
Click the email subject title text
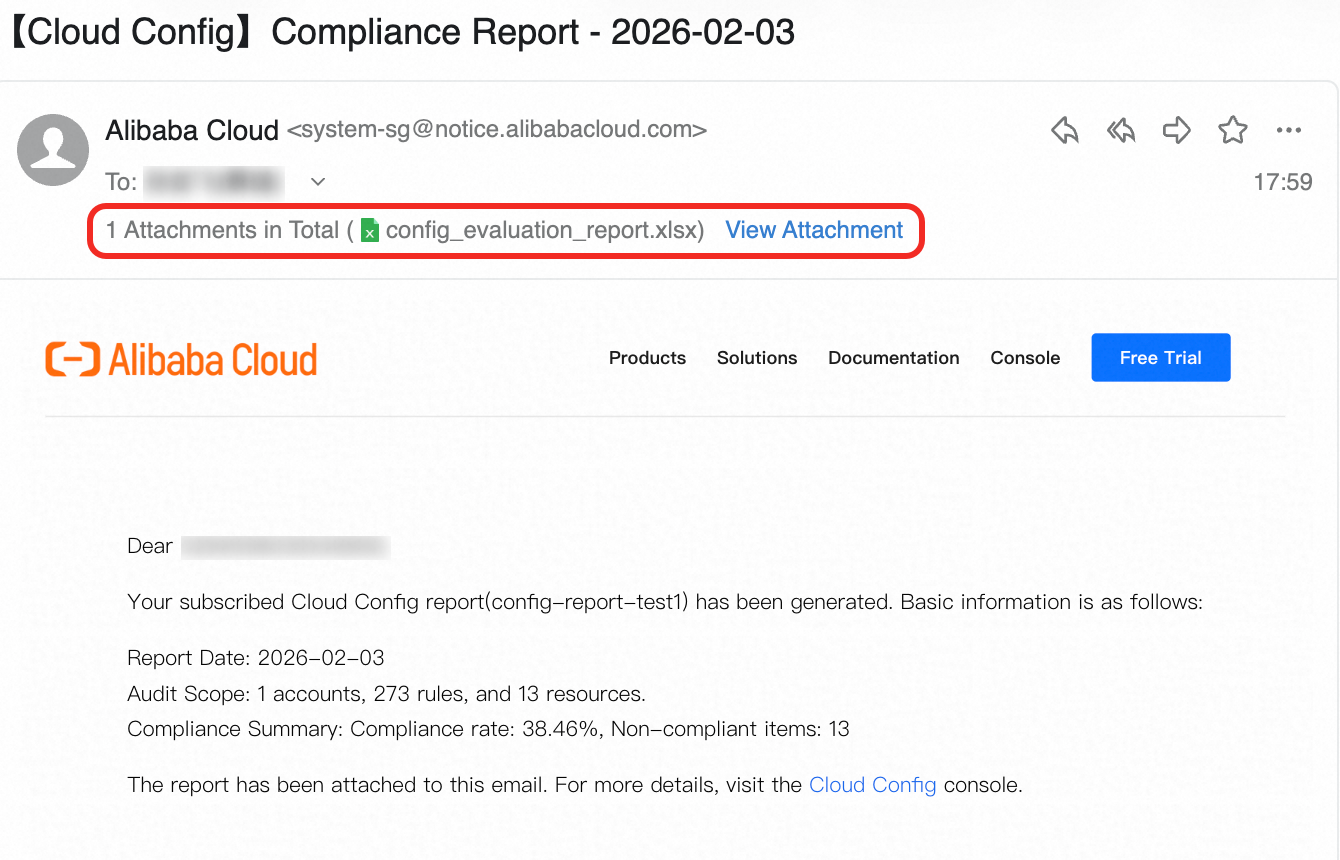click(x=402, y=32)
